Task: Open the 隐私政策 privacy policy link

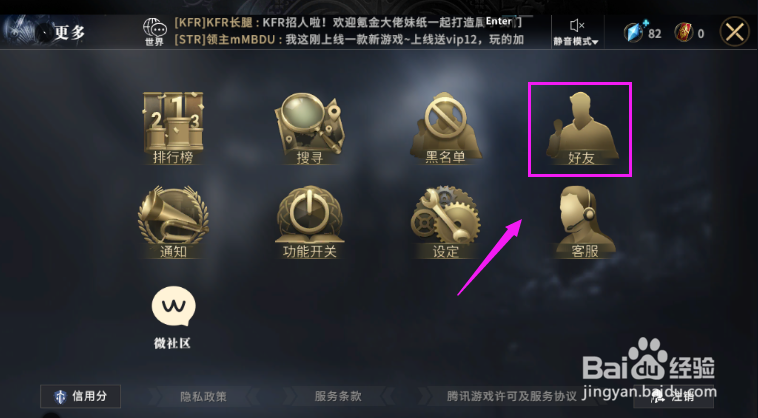Action: (203, 397)
